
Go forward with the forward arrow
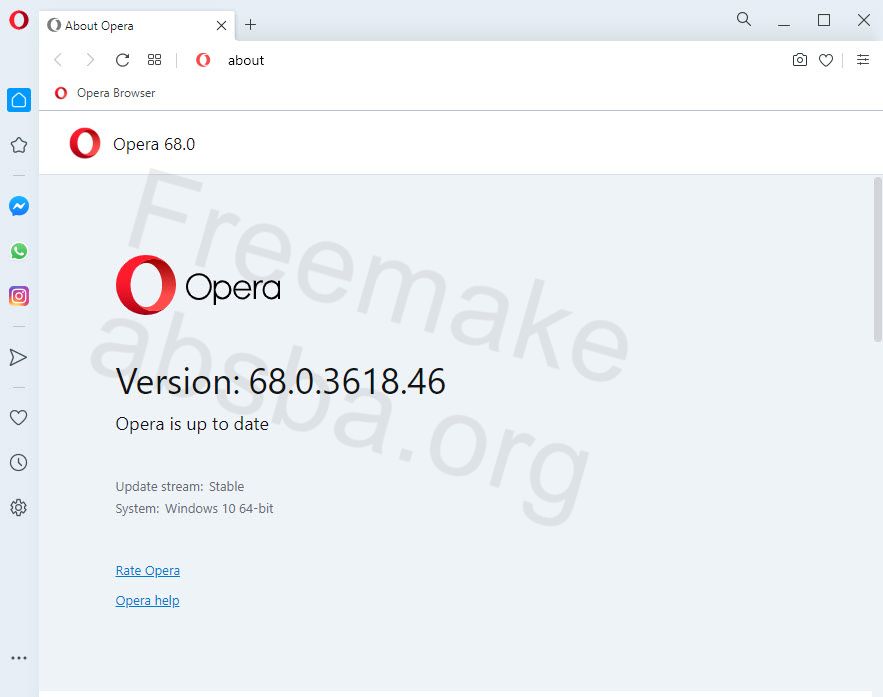click(90, 60)
